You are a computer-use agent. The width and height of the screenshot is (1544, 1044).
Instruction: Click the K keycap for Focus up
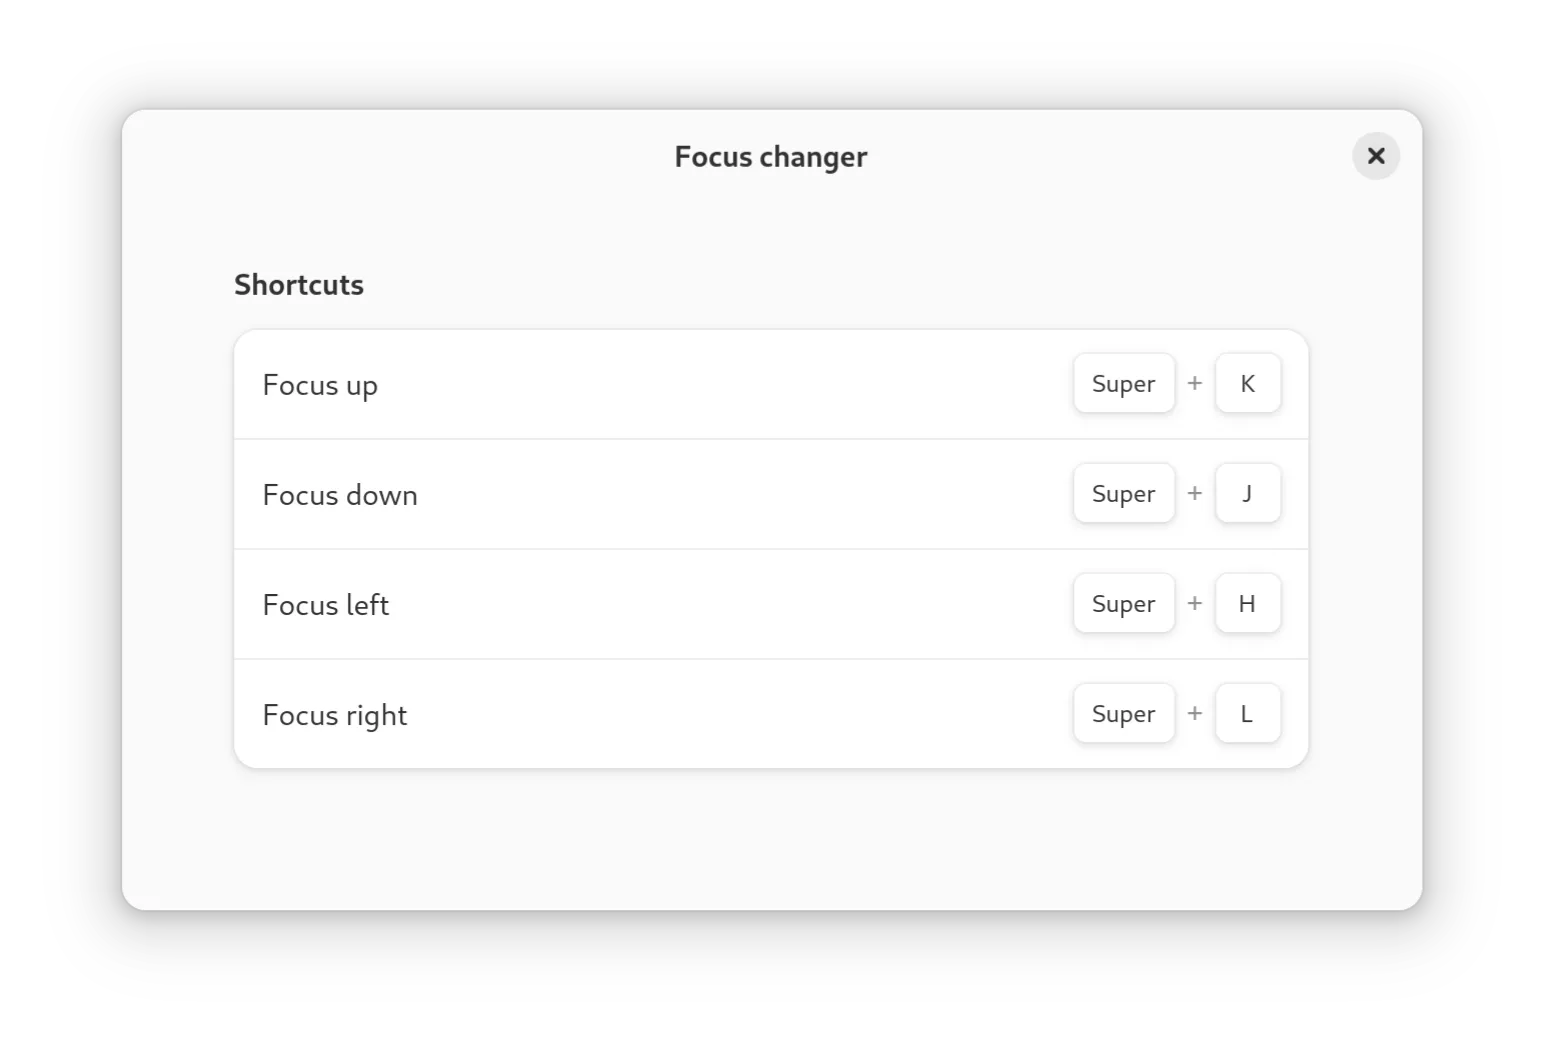coord(1247,384)
